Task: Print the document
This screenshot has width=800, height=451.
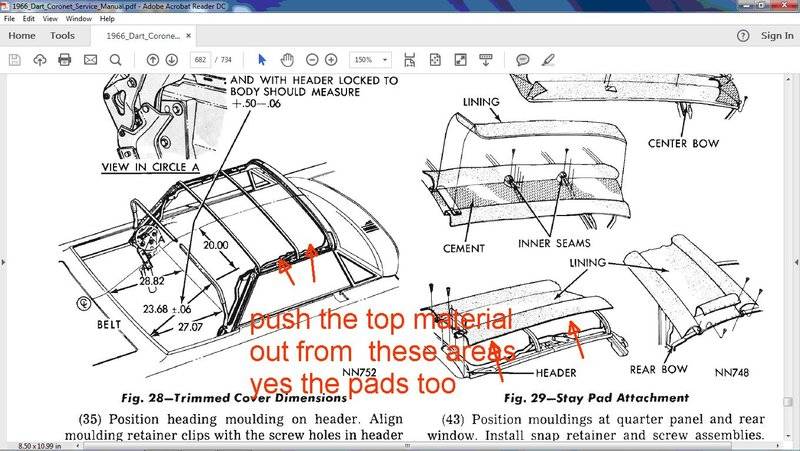Action: tap(65, 60)
